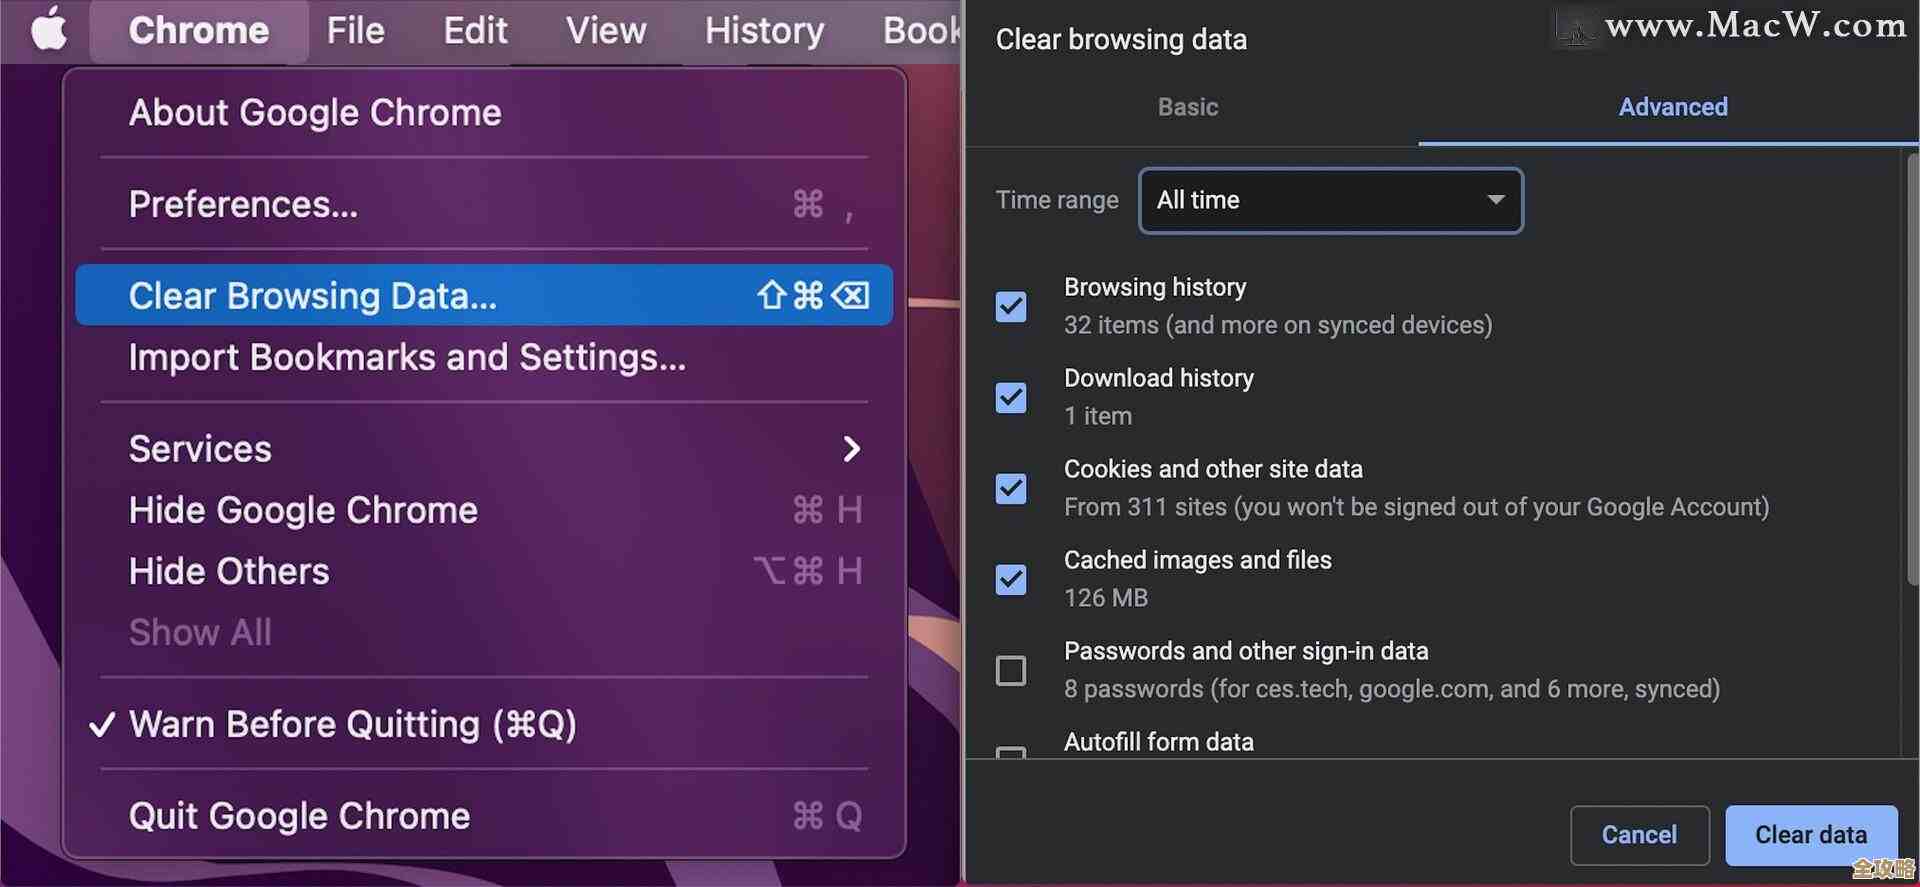
Task: Toggle Cookies and other site data checkbox
Action: 1011,489
